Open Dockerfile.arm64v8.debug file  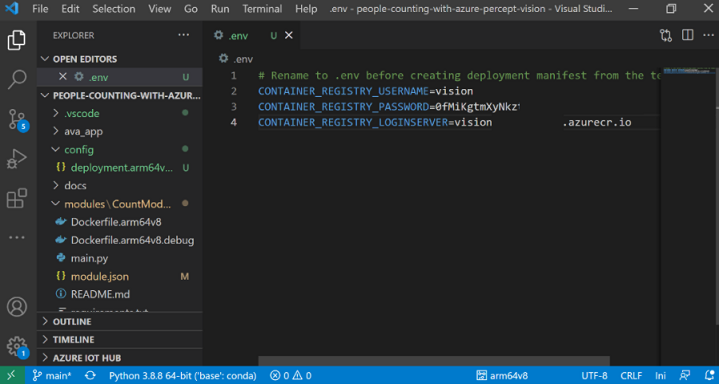[120, 240]
